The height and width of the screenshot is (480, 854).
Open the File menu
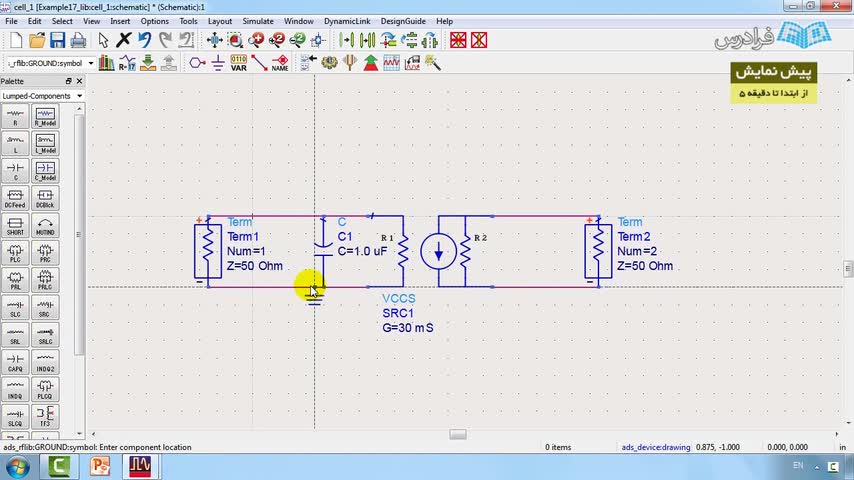click(x=11, y=21)
